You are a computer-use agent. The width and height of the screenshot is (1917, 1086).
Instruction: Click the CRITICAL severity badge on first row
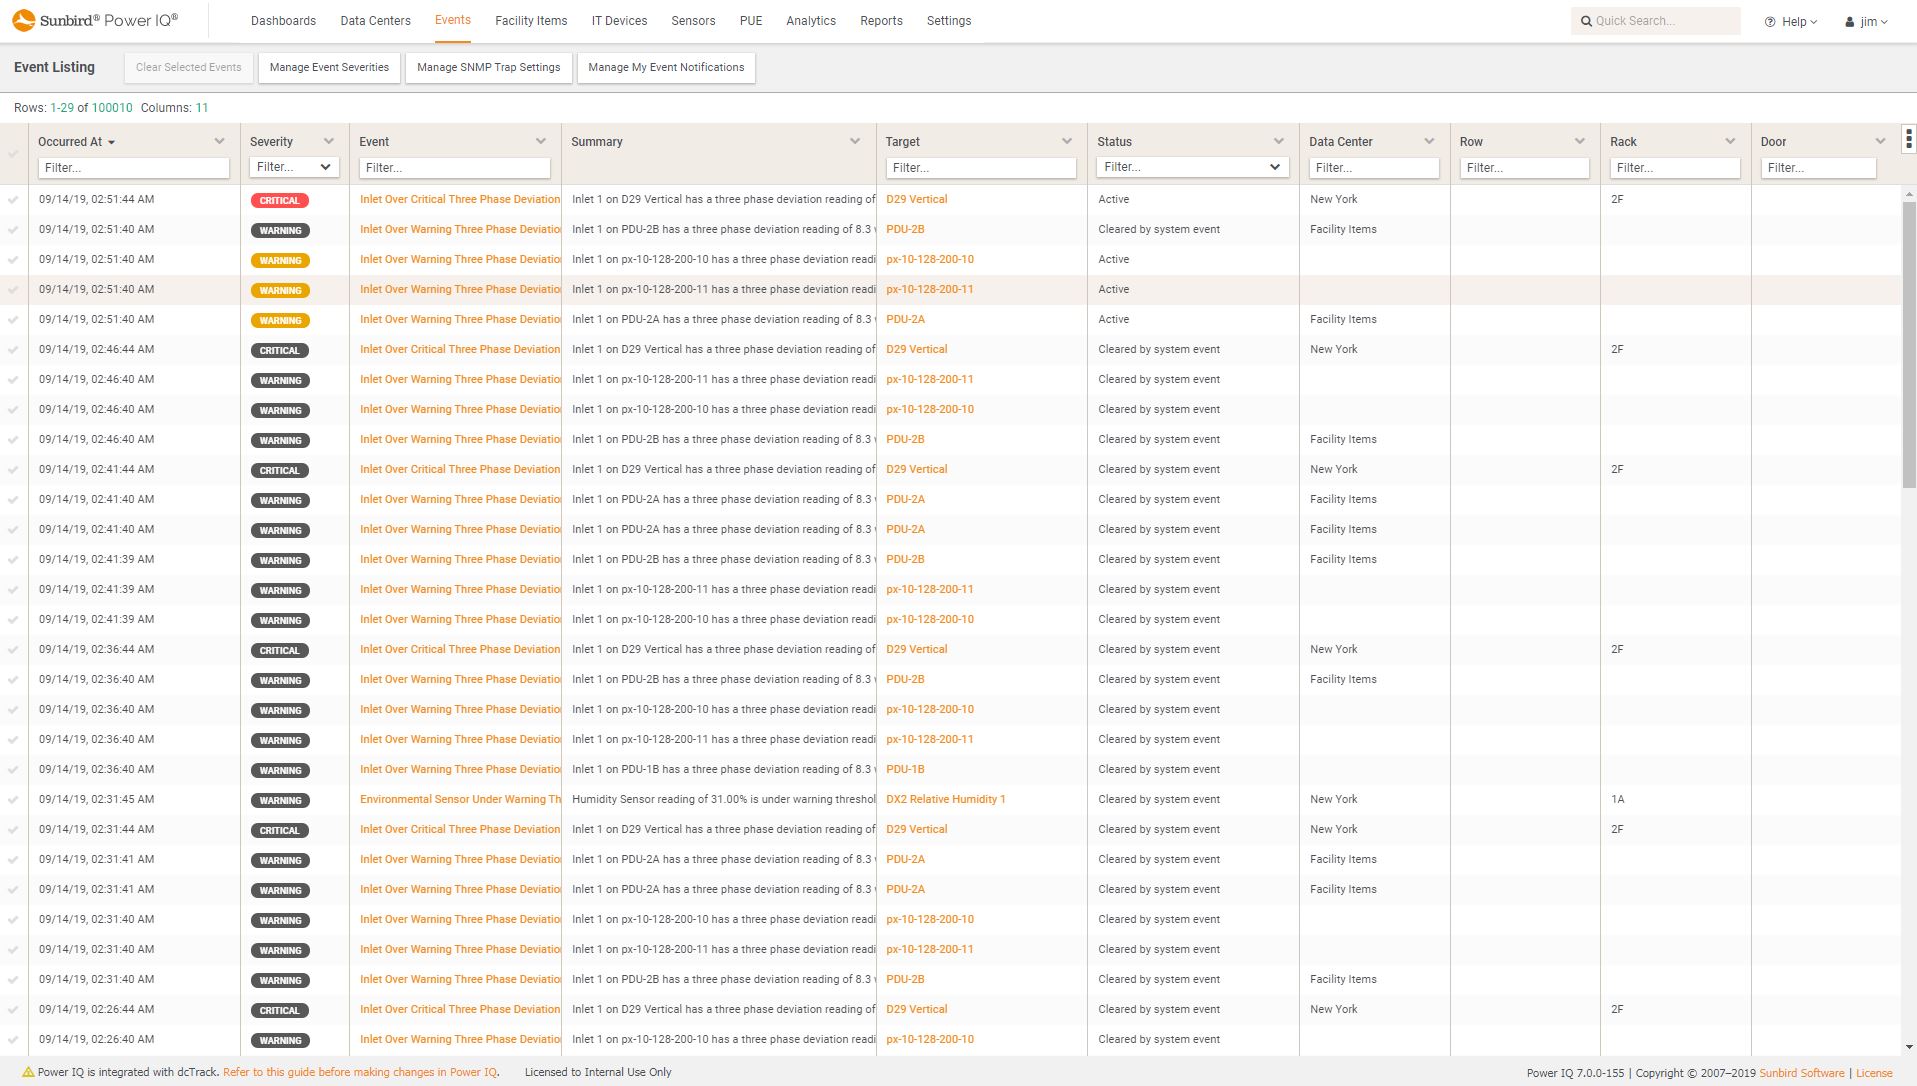pos(279,200)
